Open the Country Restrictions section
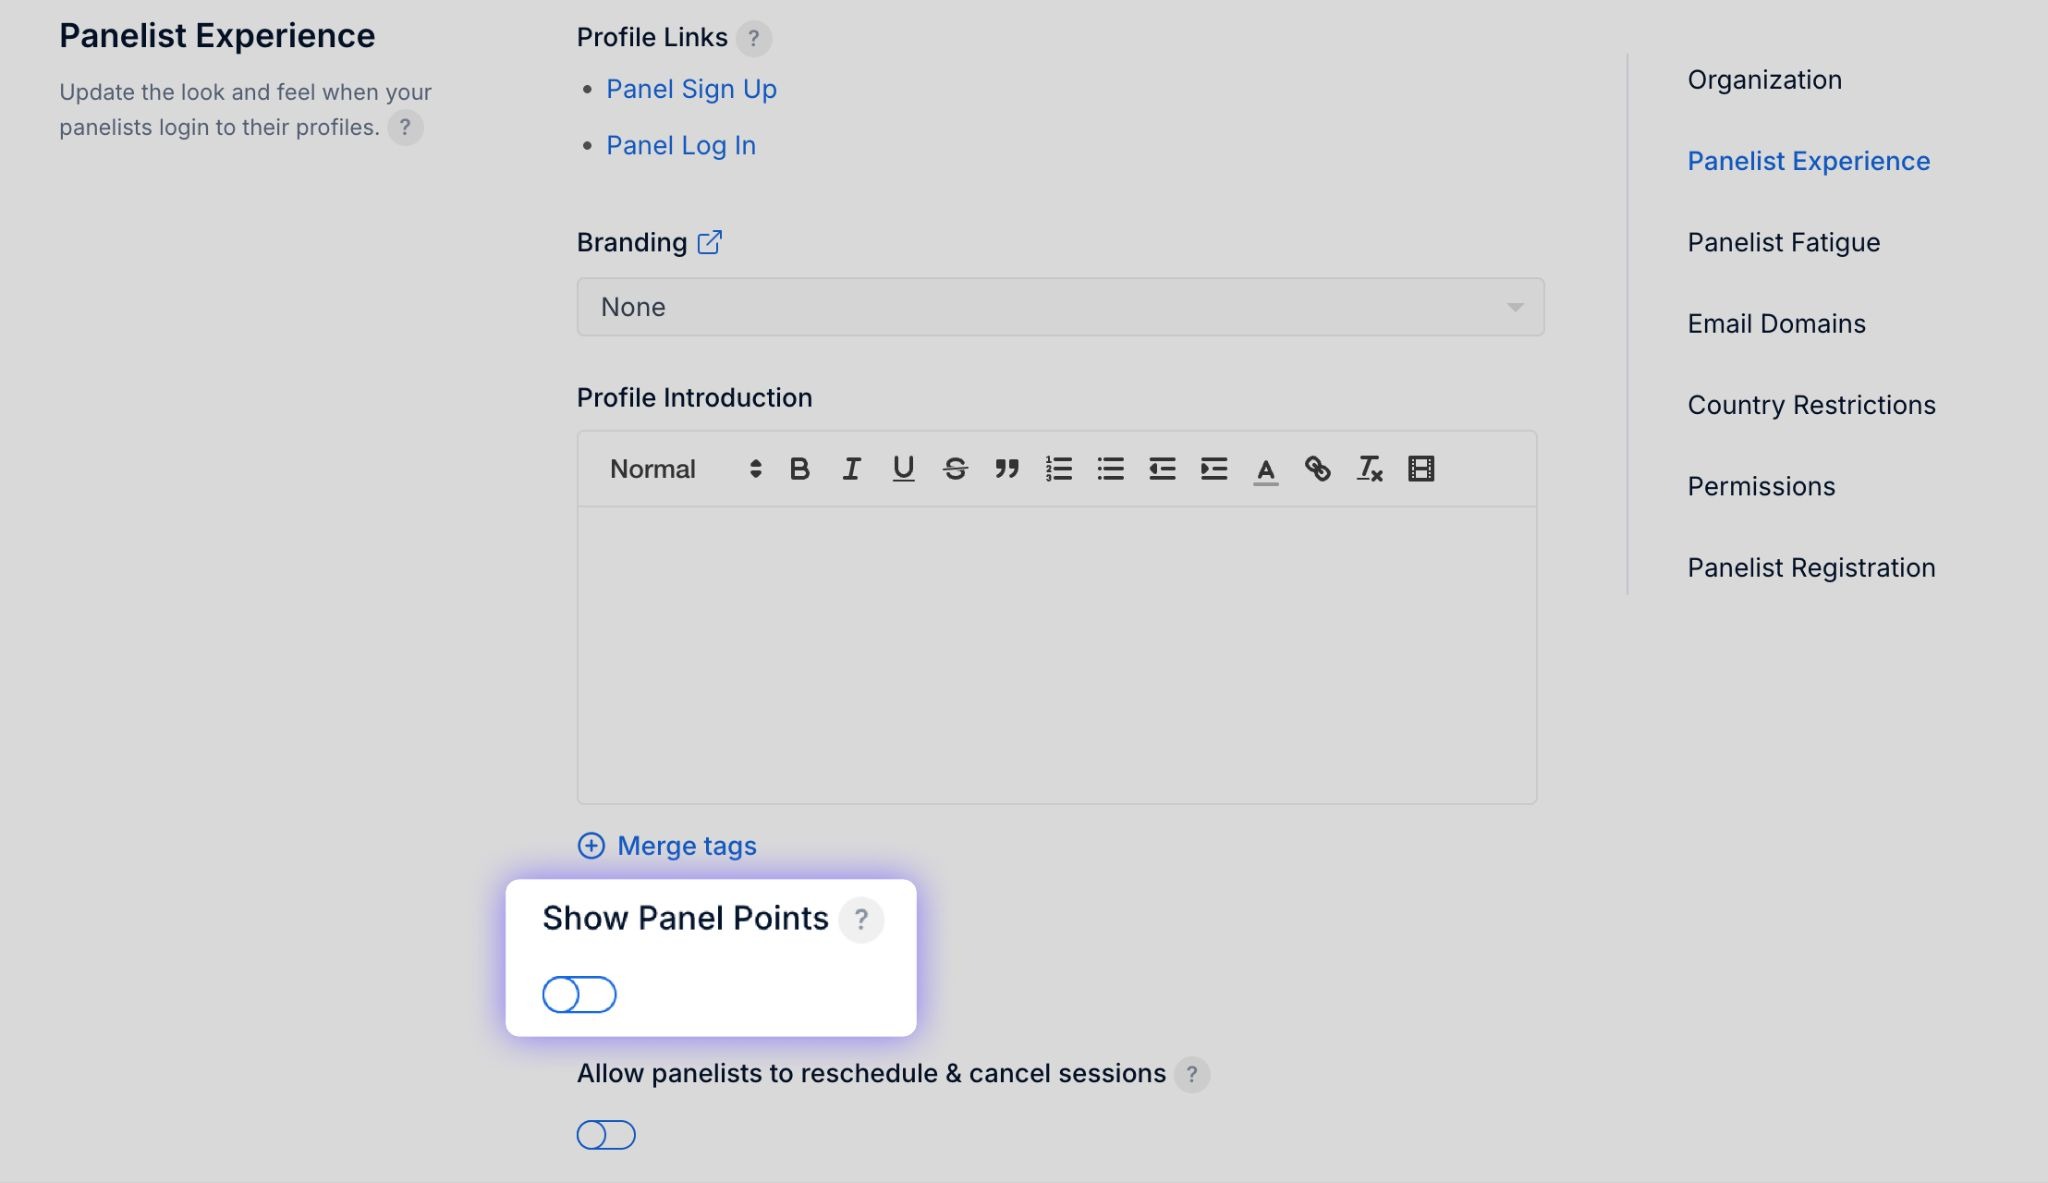Viewport: 2048px width, 1183px height. click(1811, 405)
